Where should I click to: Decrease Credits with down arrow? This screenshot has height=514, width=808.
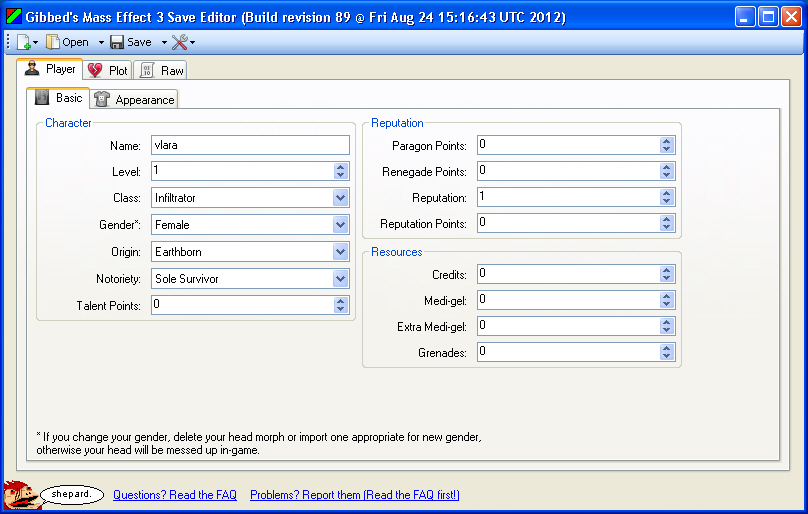(x=667, y=278)
